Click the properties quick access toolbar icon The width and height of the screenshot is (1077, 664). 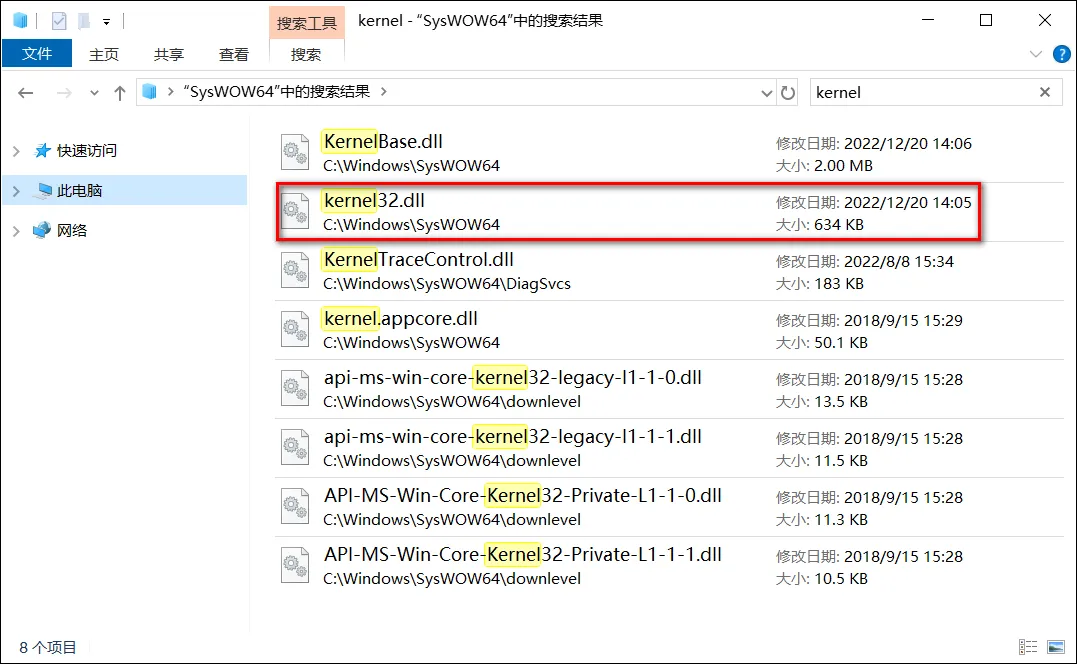coord(59,21)
